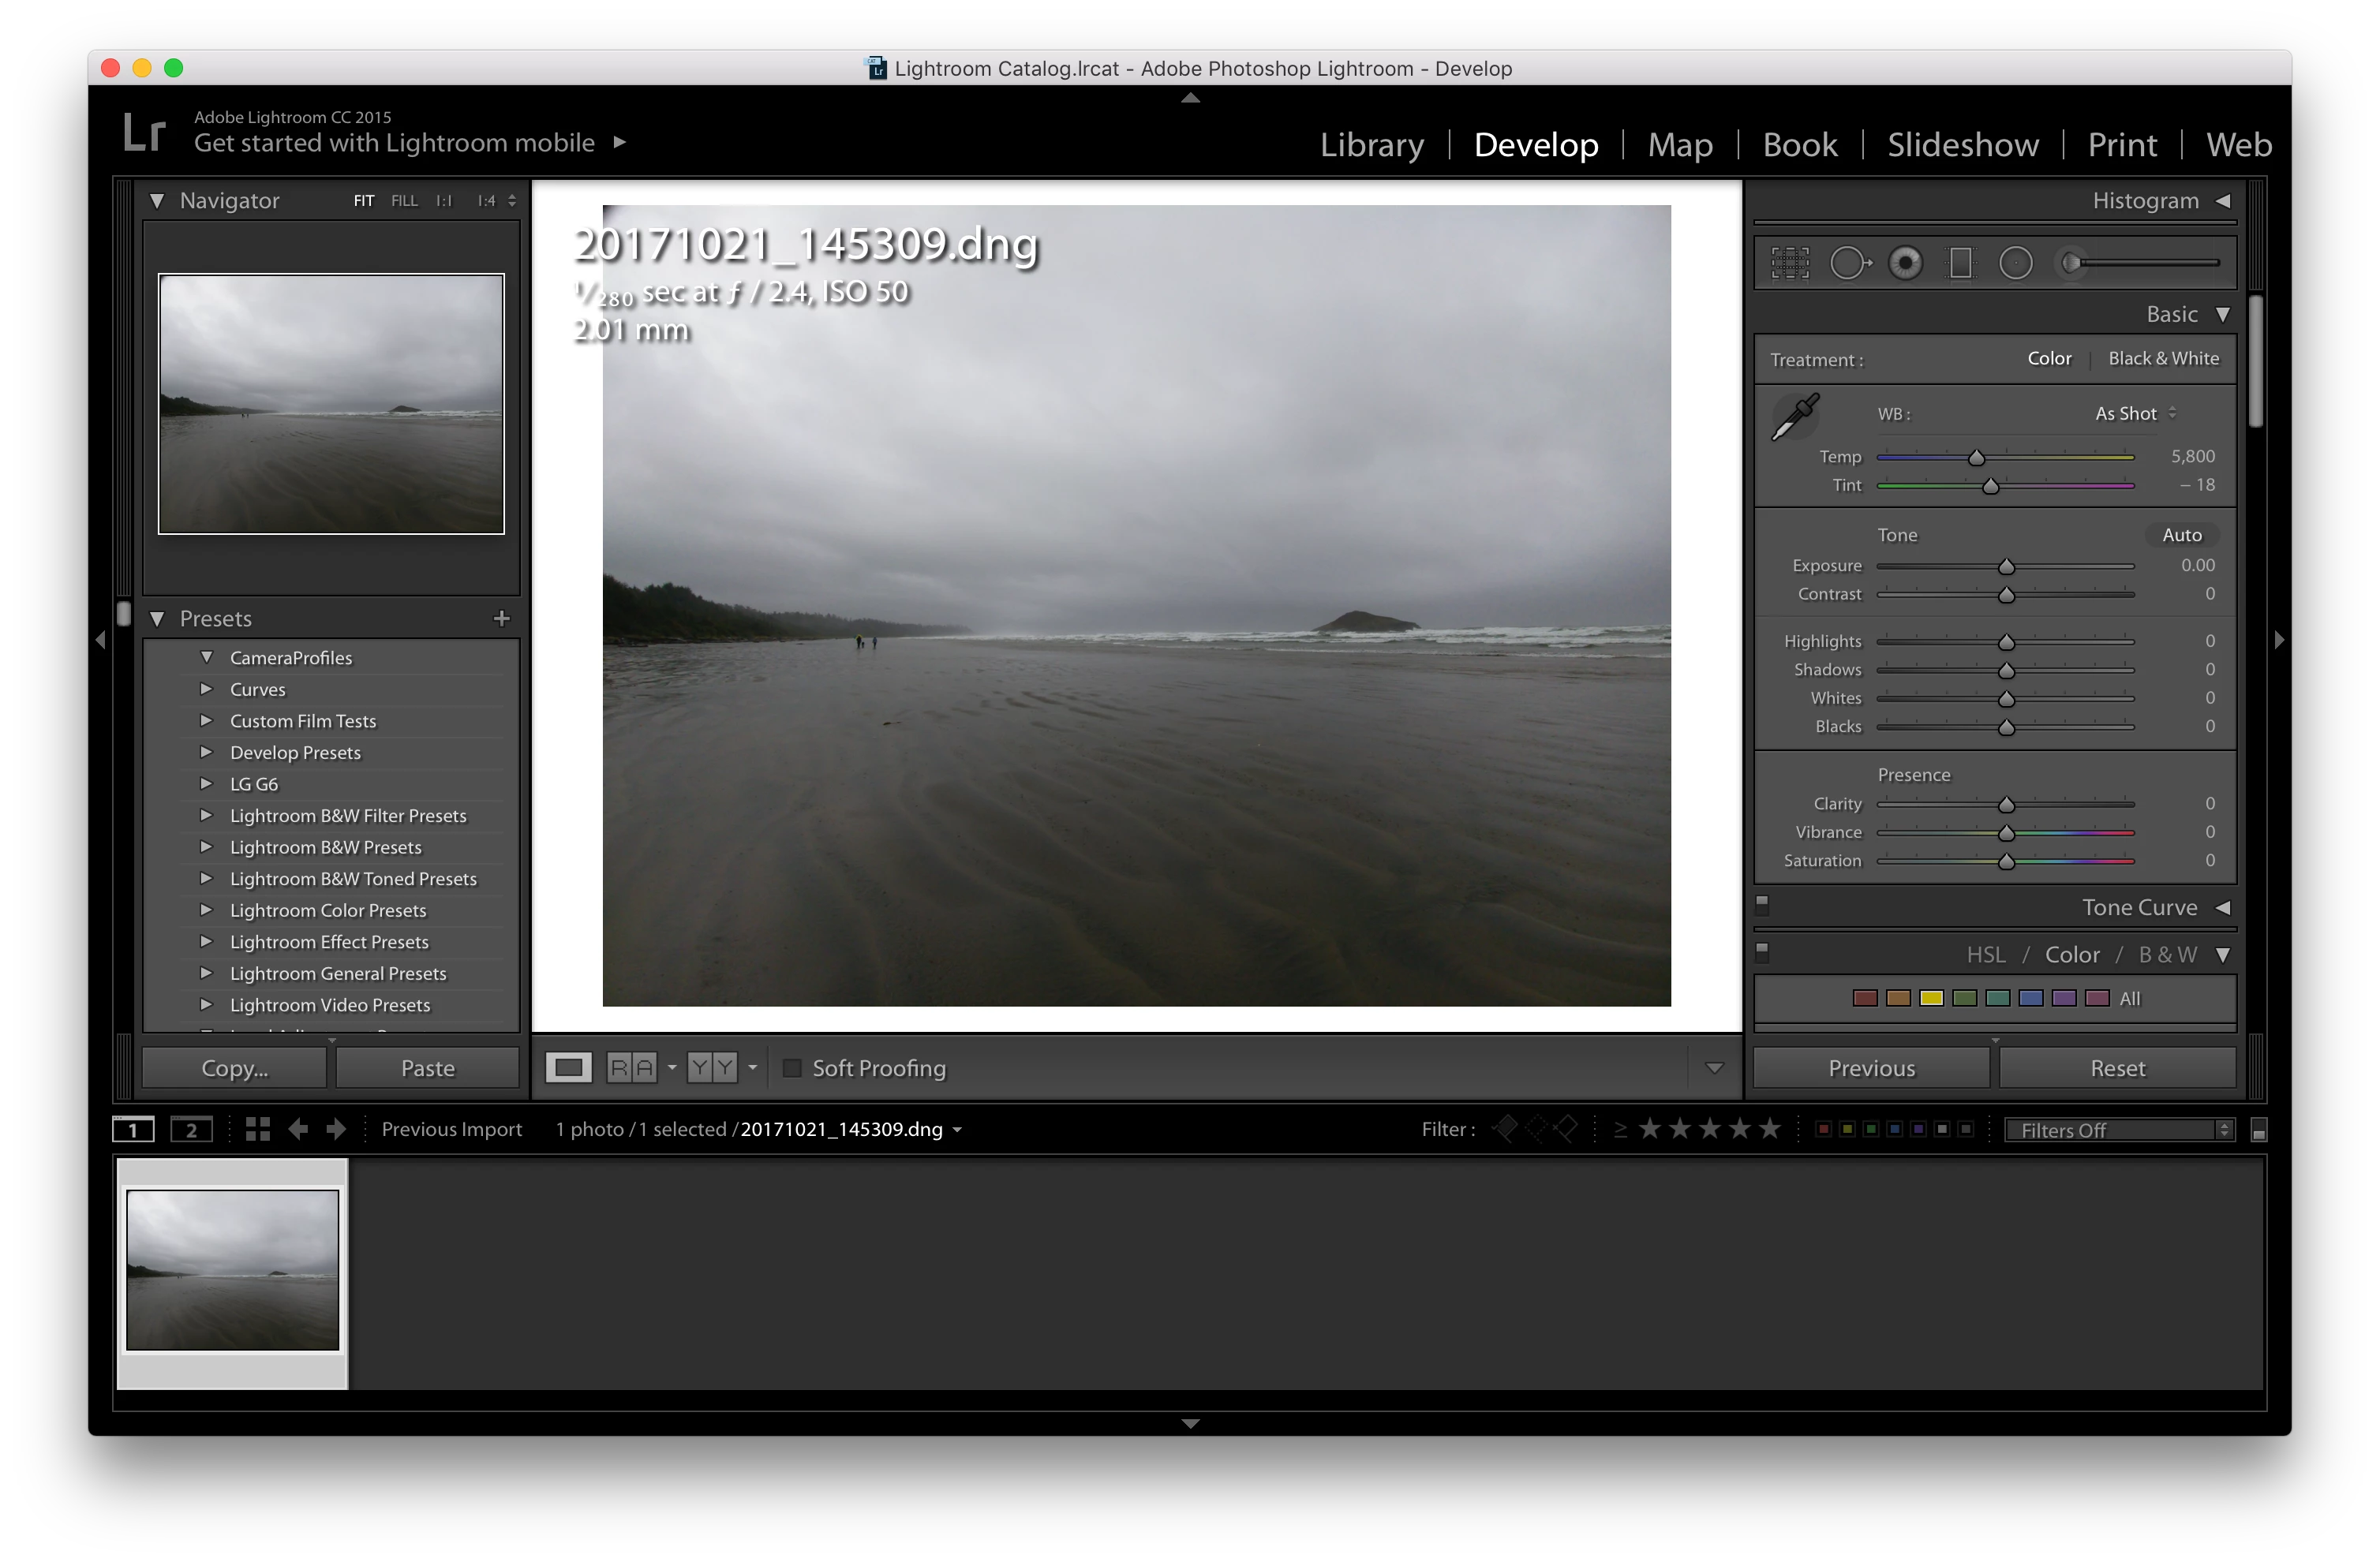This screenshot has width=2380, height=1562.
Task: Toggle the Tone Curve panel switch
Action: [x=1762, y=904]
